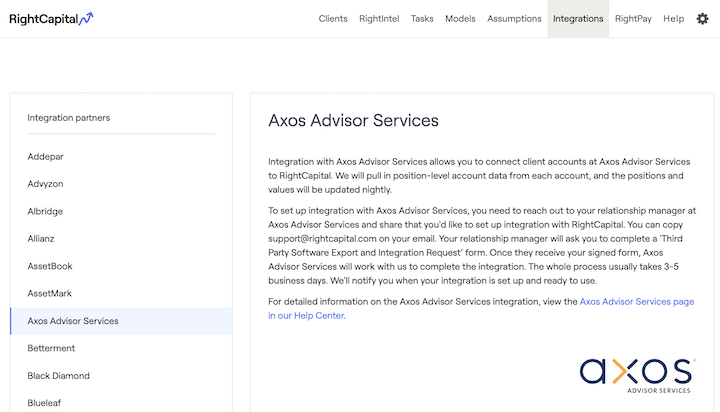
Task: Click the RightCapital logo
Action: coord(52,18)
